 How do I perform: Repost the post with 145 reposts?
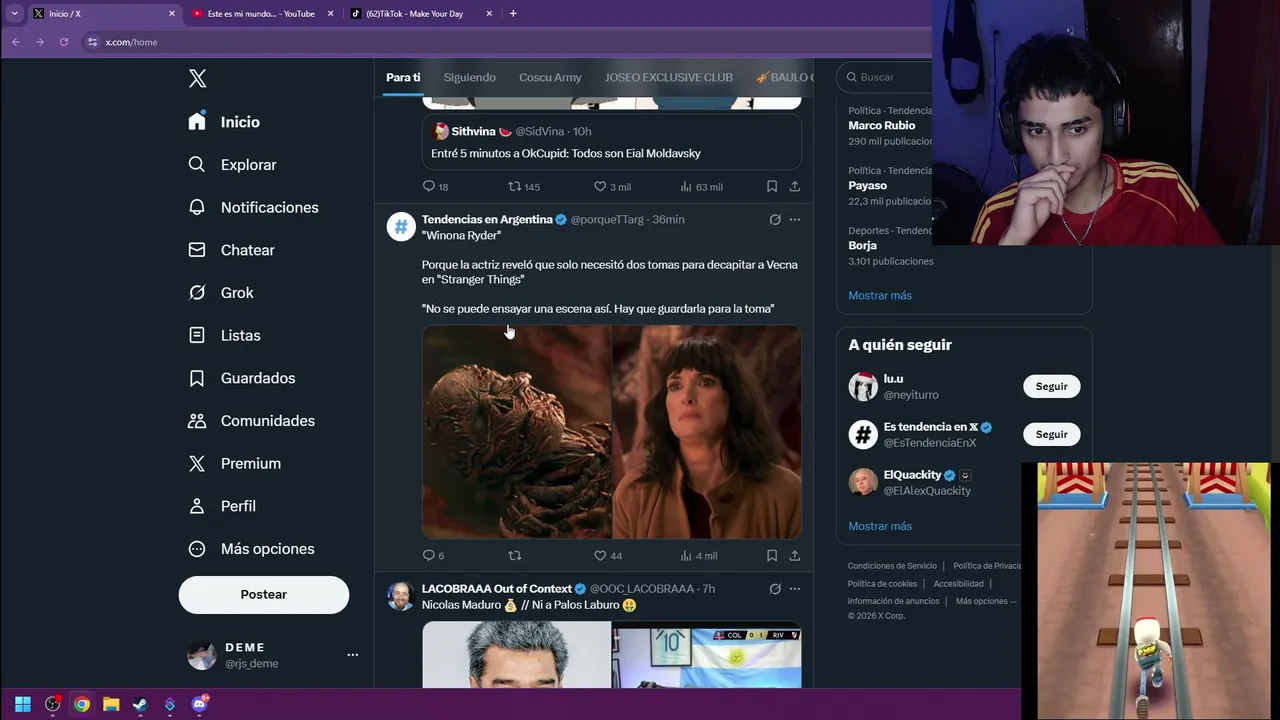point(524,187)
